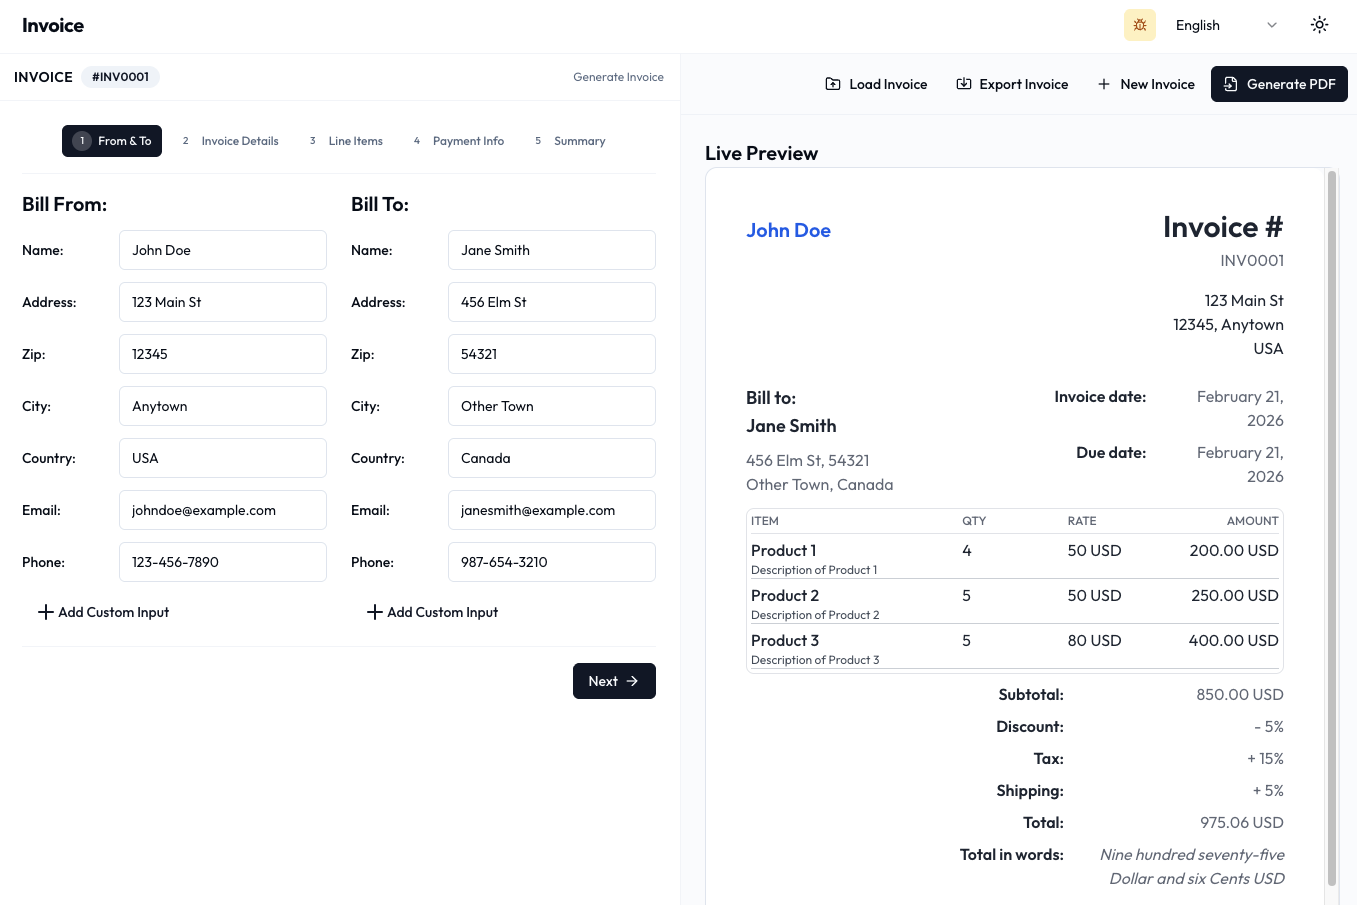Image resolution: width=1357 pixels, height=905 pixels.
Task: Click the 200.00 USD amount
Action: [x=1234, y=550]
